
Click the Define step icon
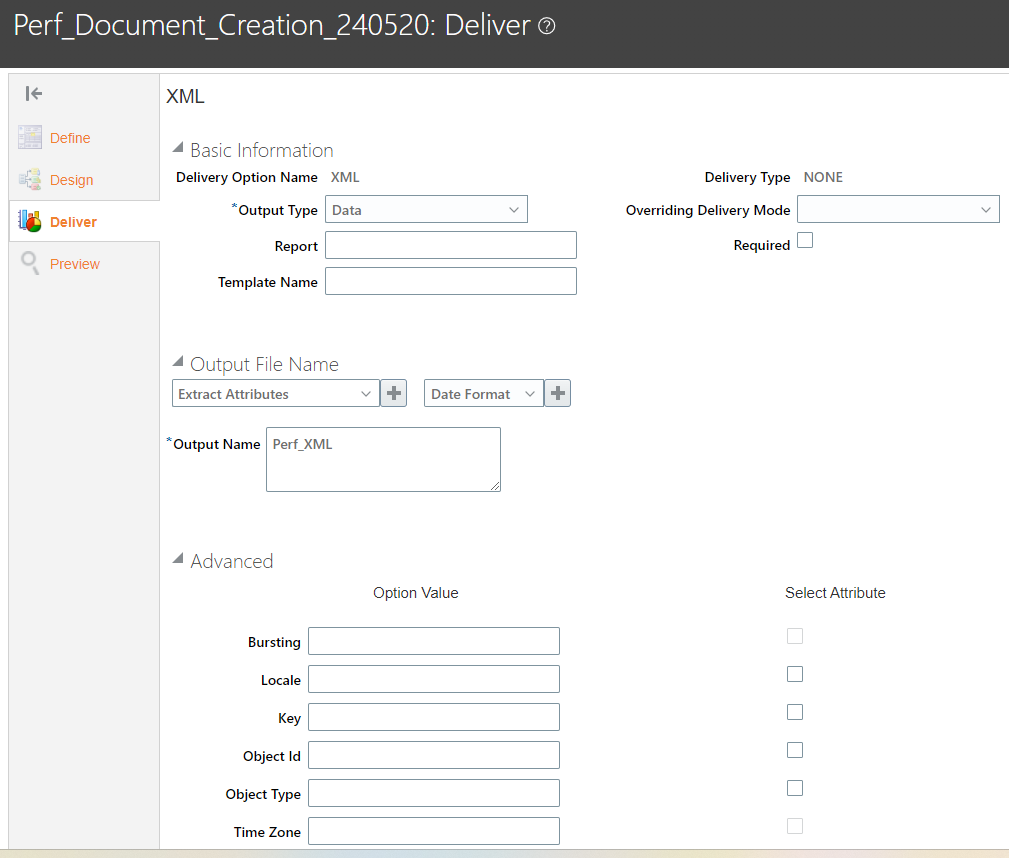[30, 137]
